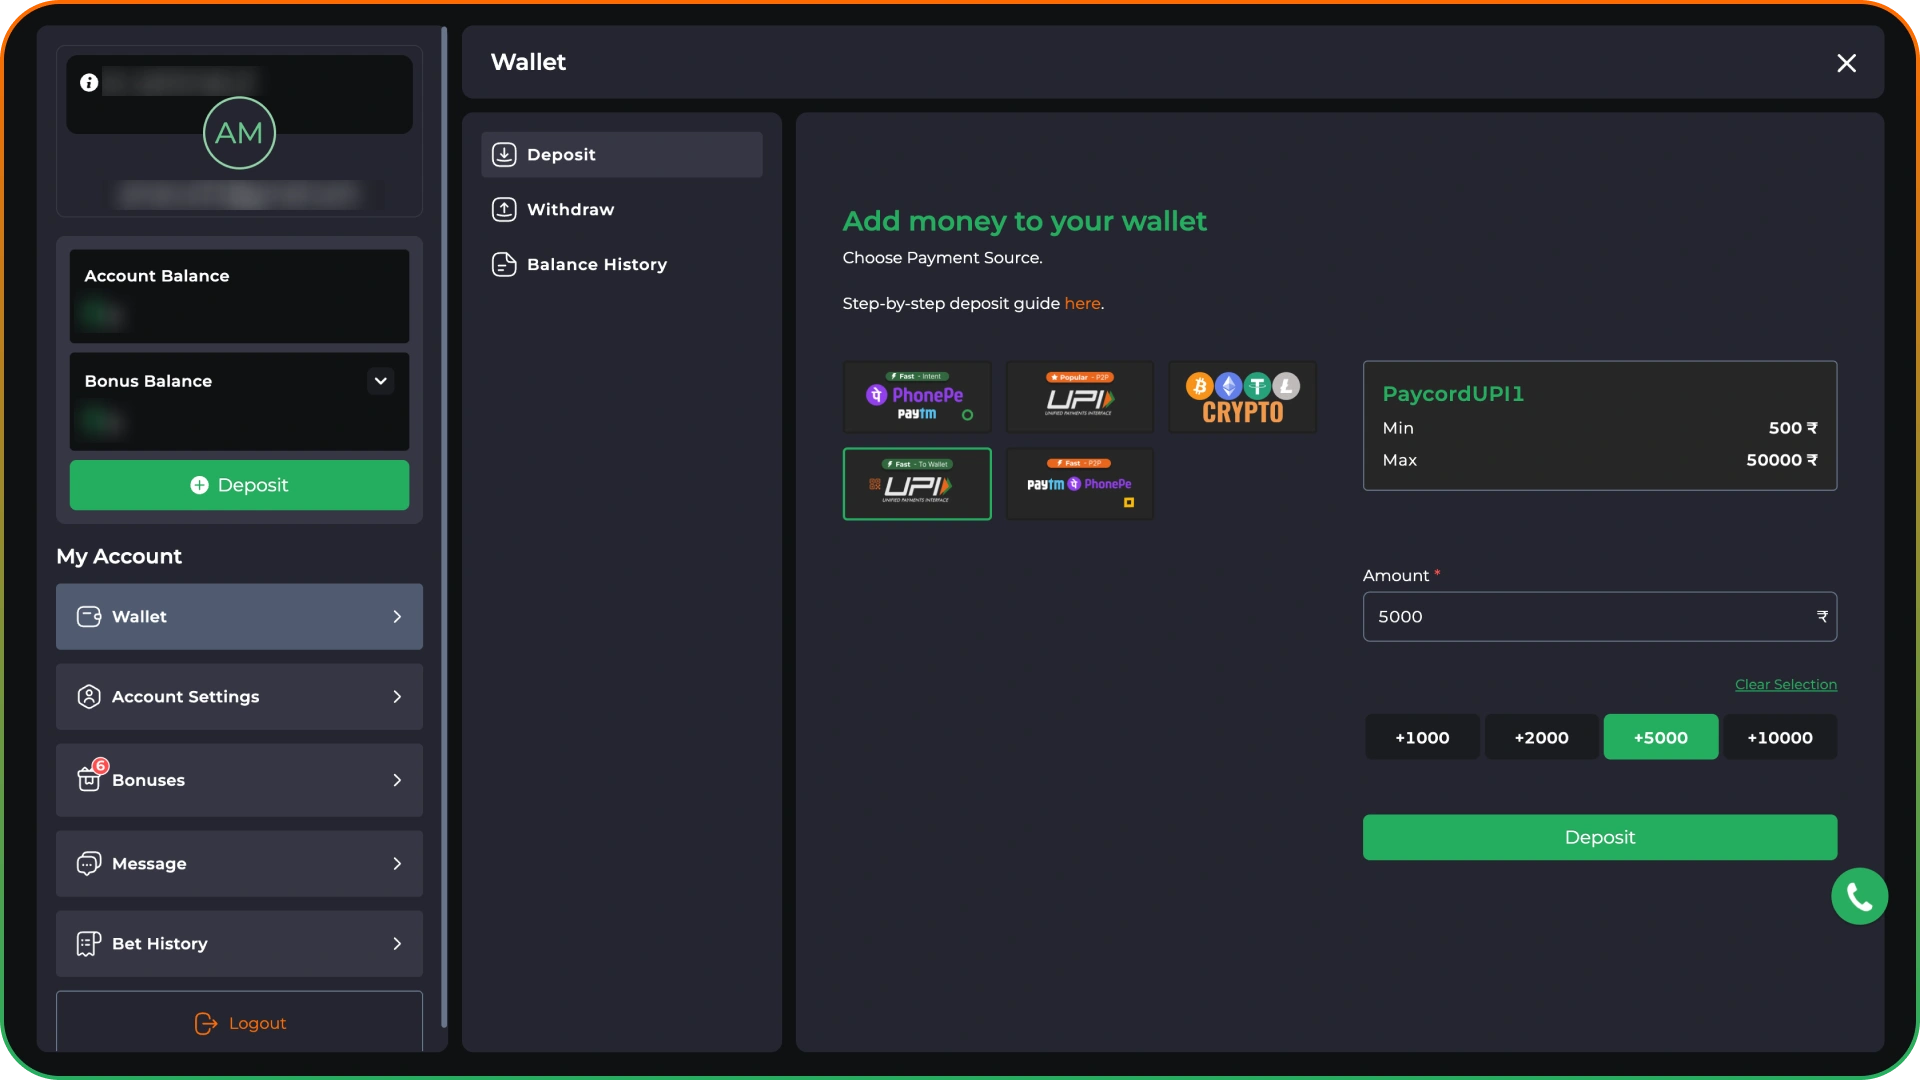
Task: Select the PhonePe Paytm Fast Intent payment option
Action: (917, 397)
